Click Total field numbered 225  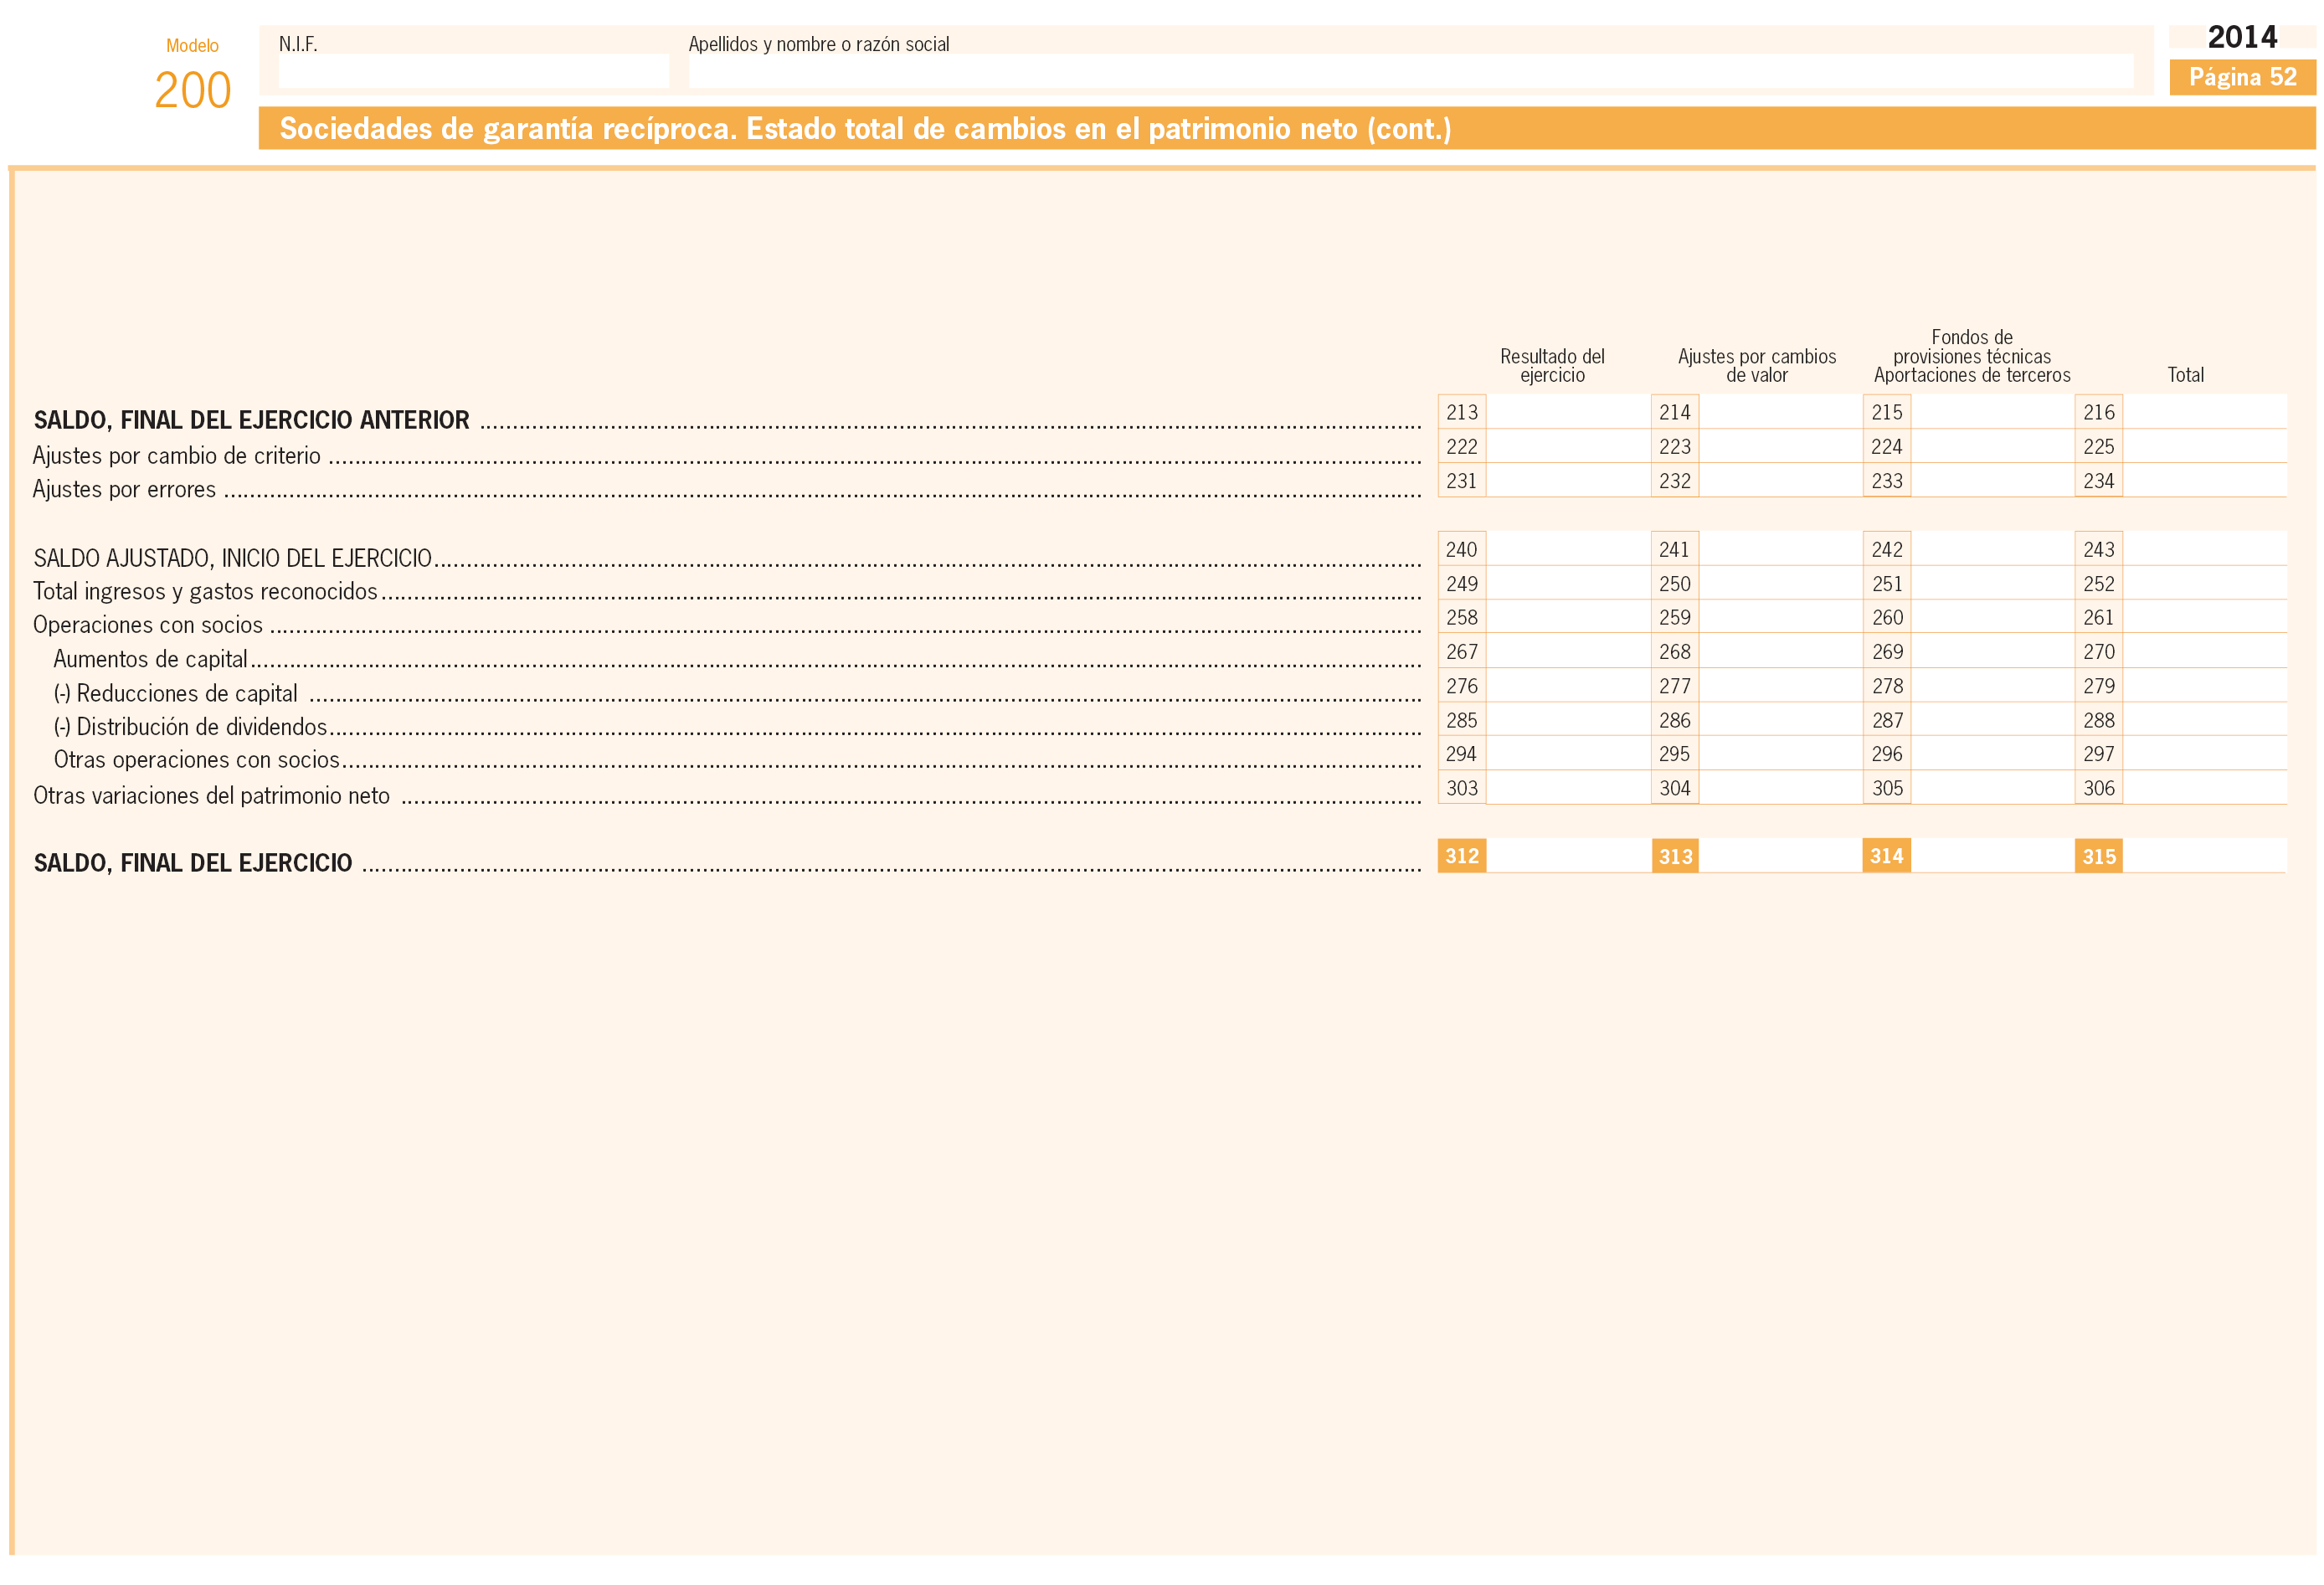[2204, 446]
